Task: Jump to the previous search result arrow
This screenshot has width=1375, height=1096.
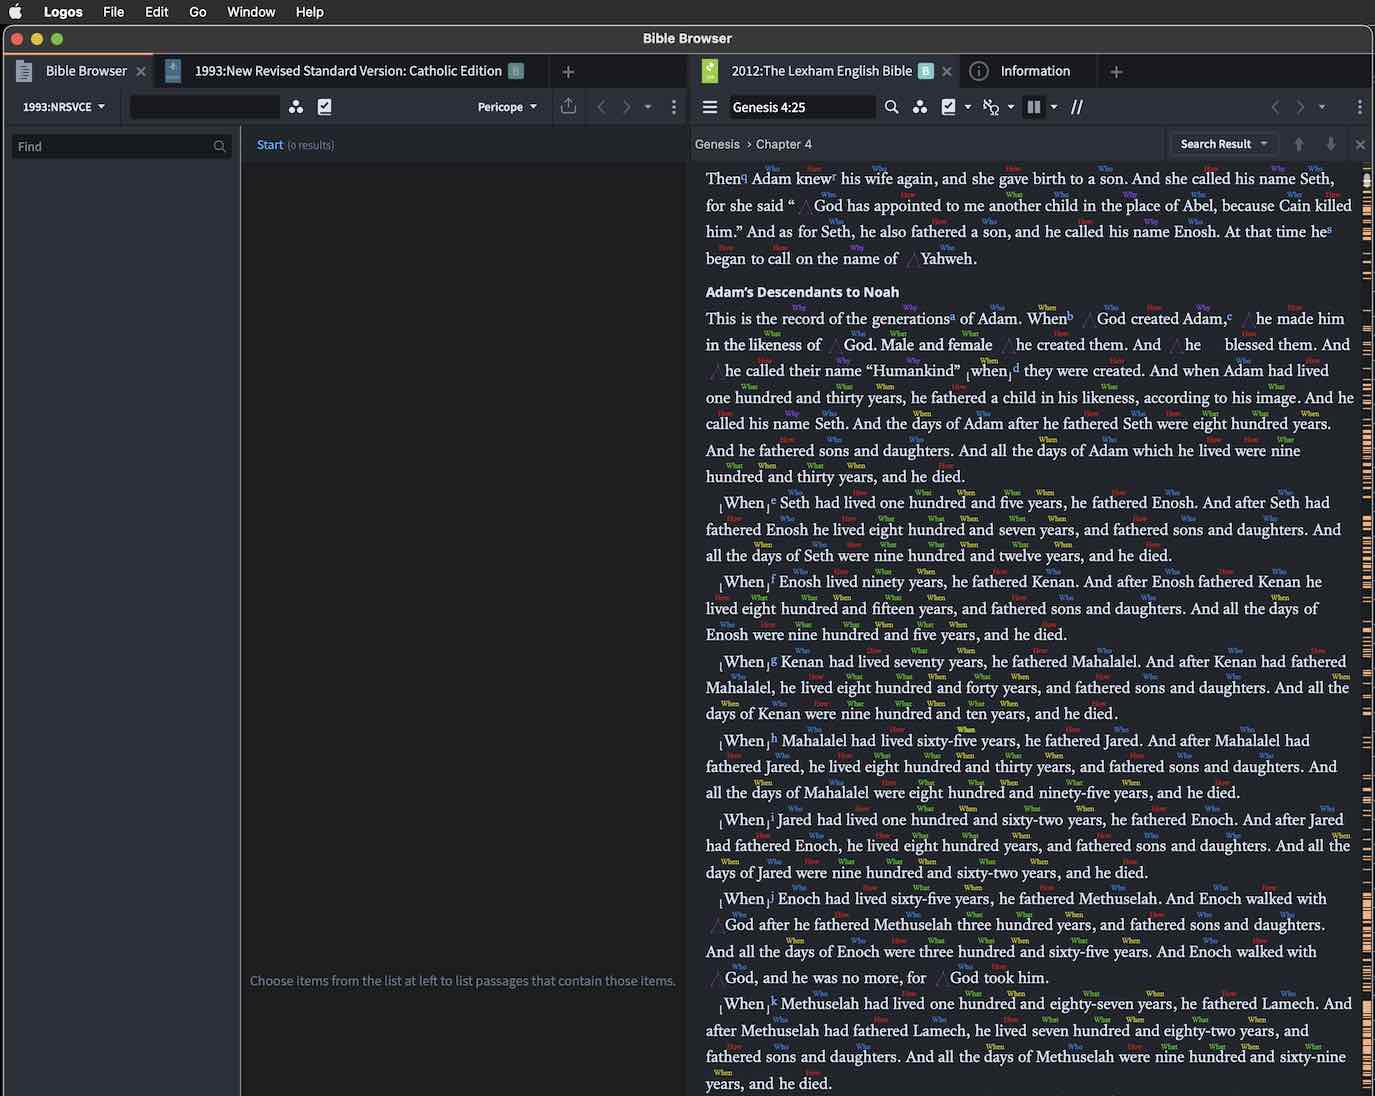Action: tap(1299, 144)
